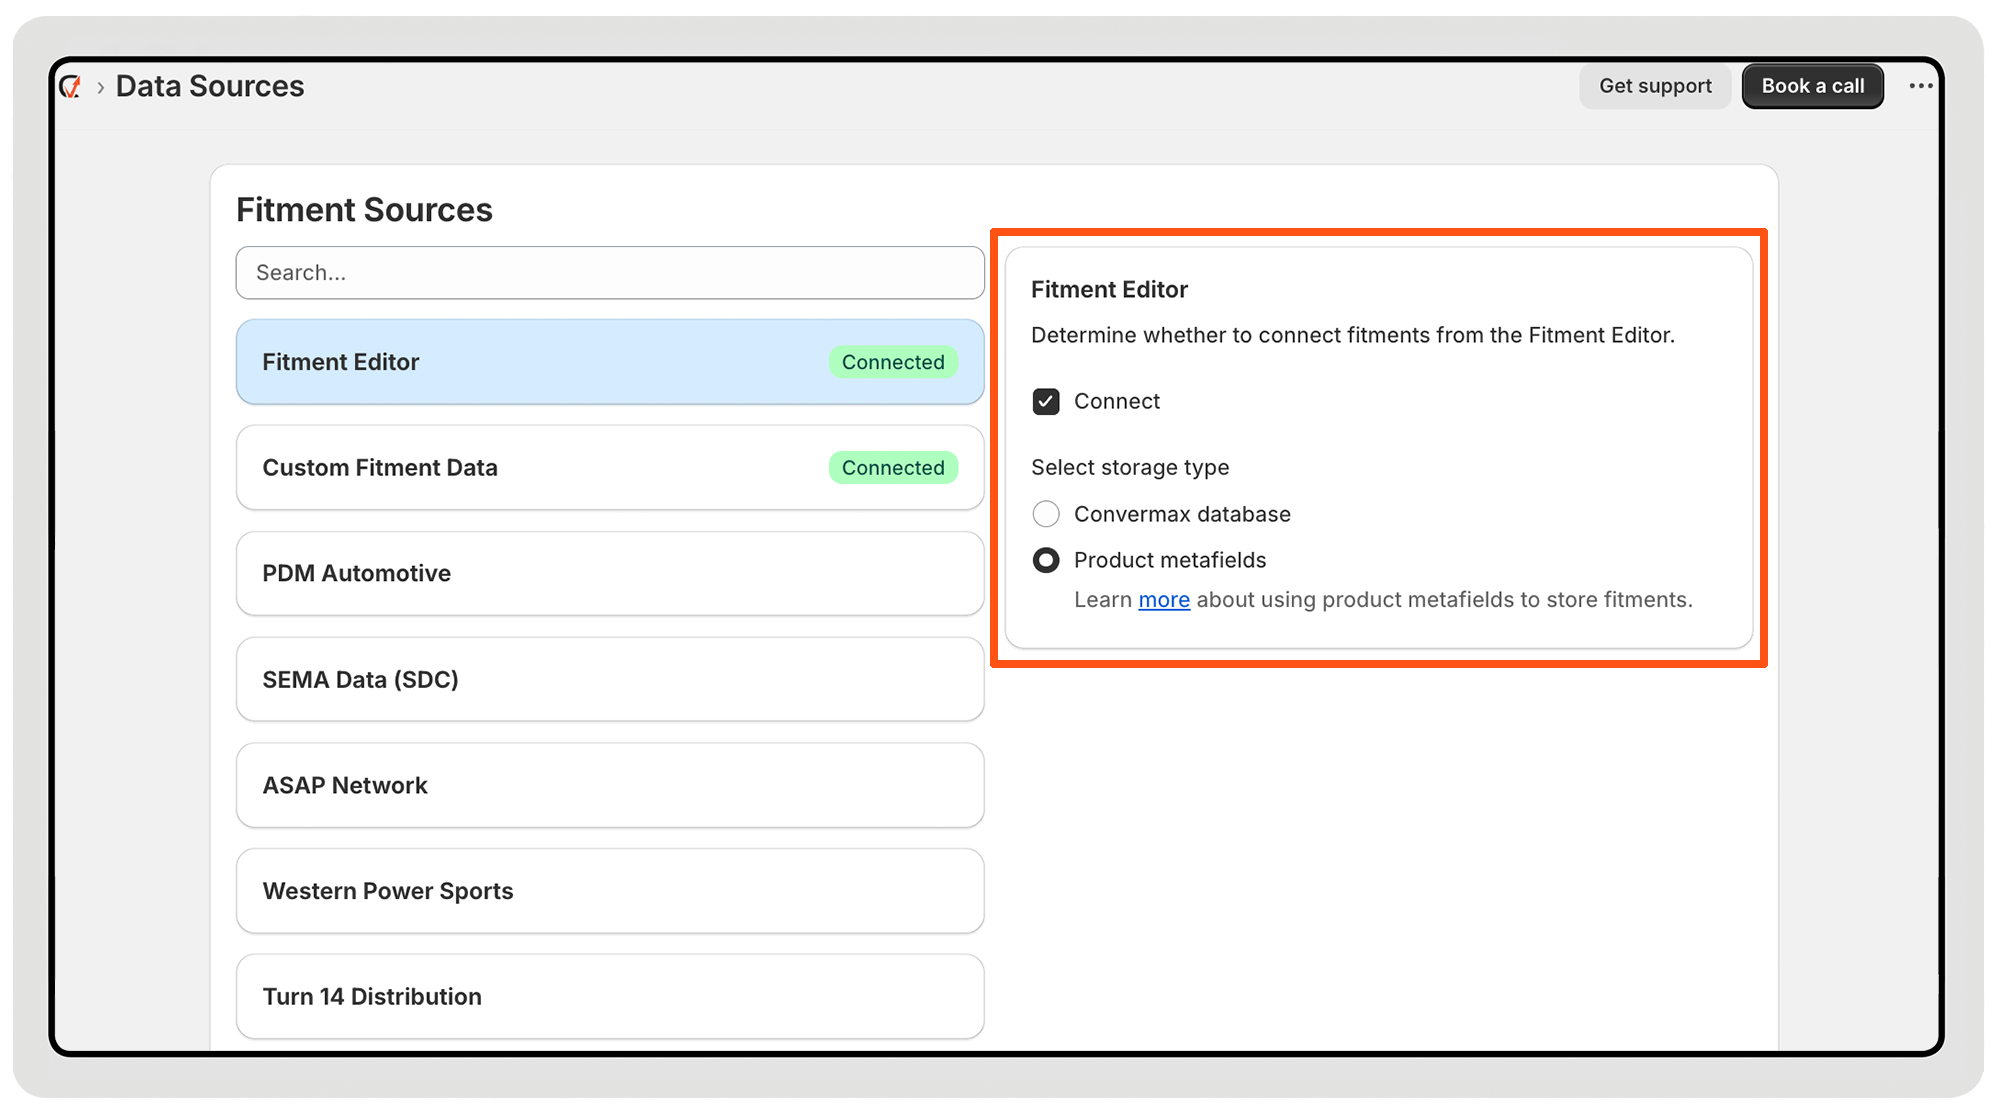The width and height of the screenshot is (2000, 1120).
Task: Click the breadcrumb chevron before Data Sources
Action: coord(100,88)
